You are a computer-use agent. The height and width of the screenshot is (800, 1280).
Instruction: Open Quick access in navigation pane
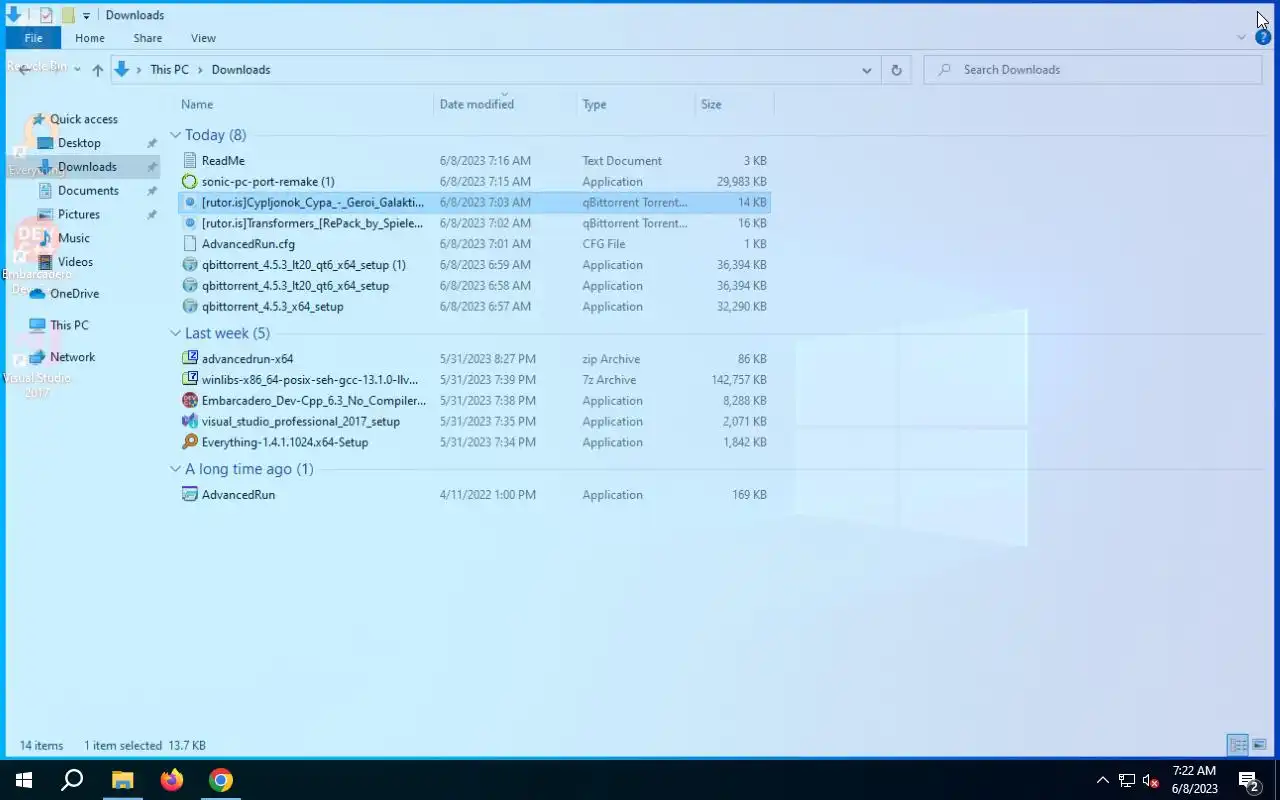(84, 119)
